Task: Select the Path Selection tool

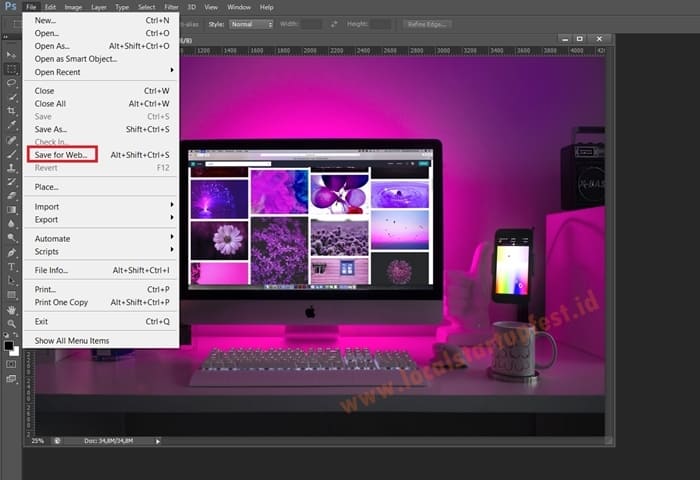Action: (11, 281)
